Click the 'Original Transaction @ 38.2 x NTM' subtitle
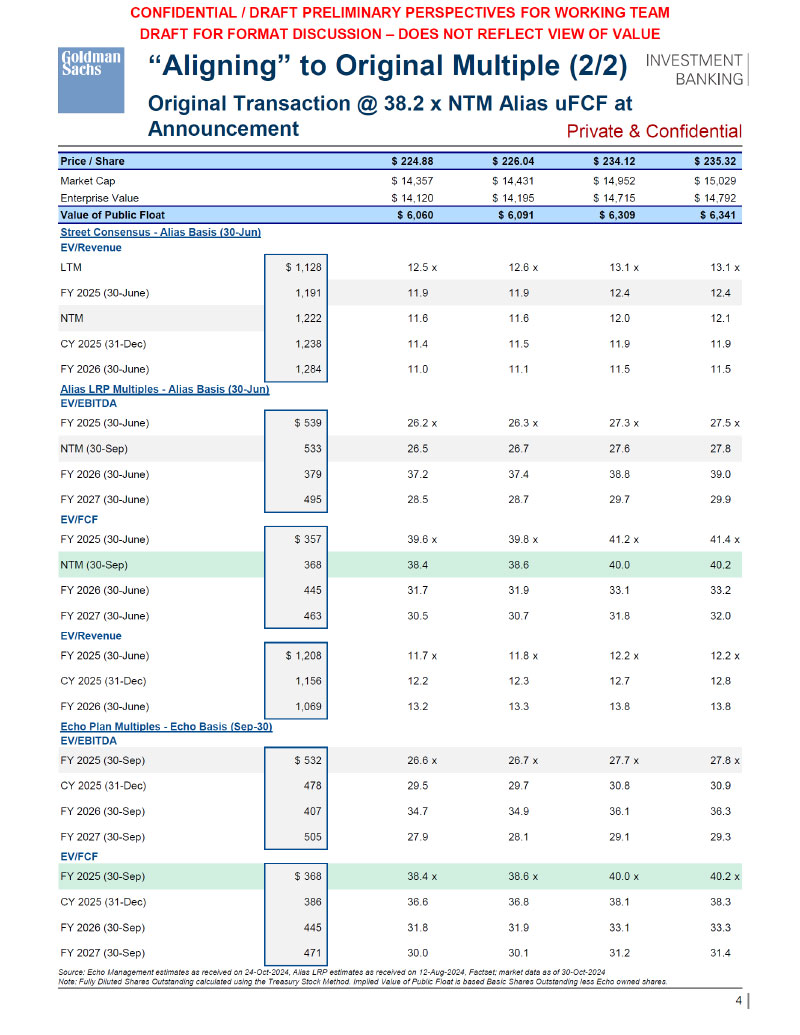 pos(389,116)
